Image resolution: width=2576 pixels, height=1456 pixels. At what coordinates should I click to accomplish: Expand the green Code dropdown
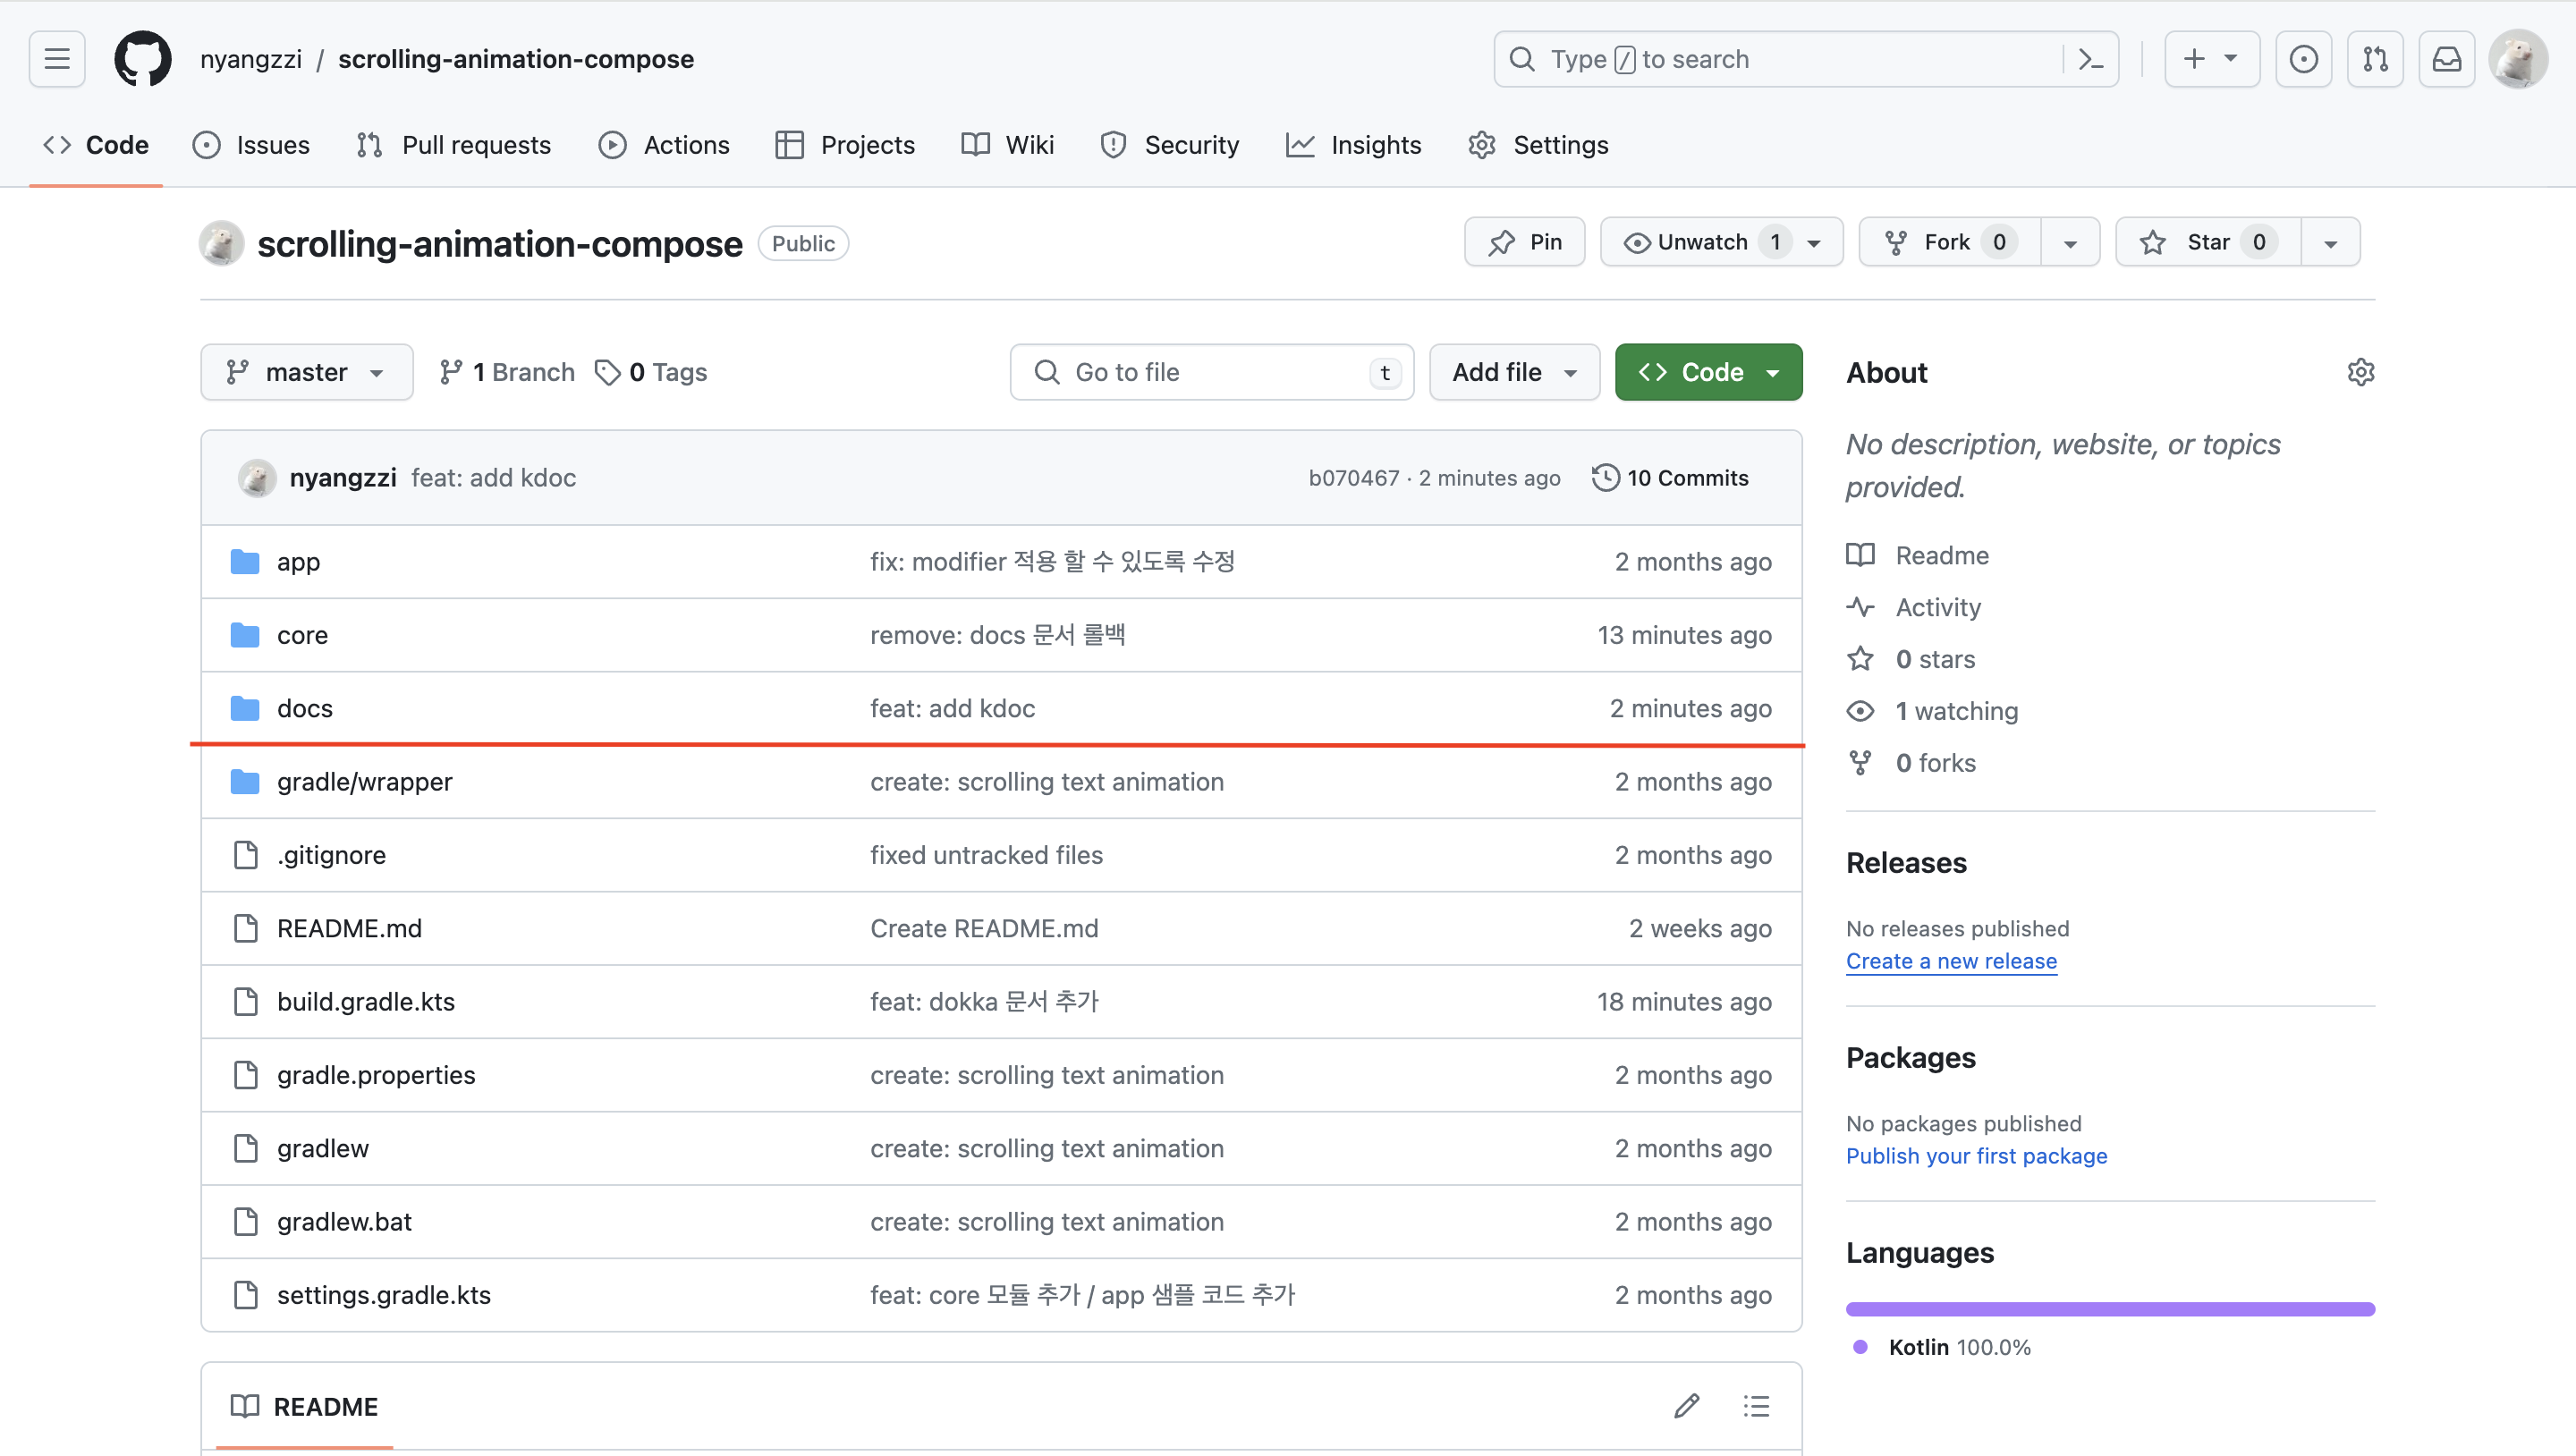tap(1708, 372)
